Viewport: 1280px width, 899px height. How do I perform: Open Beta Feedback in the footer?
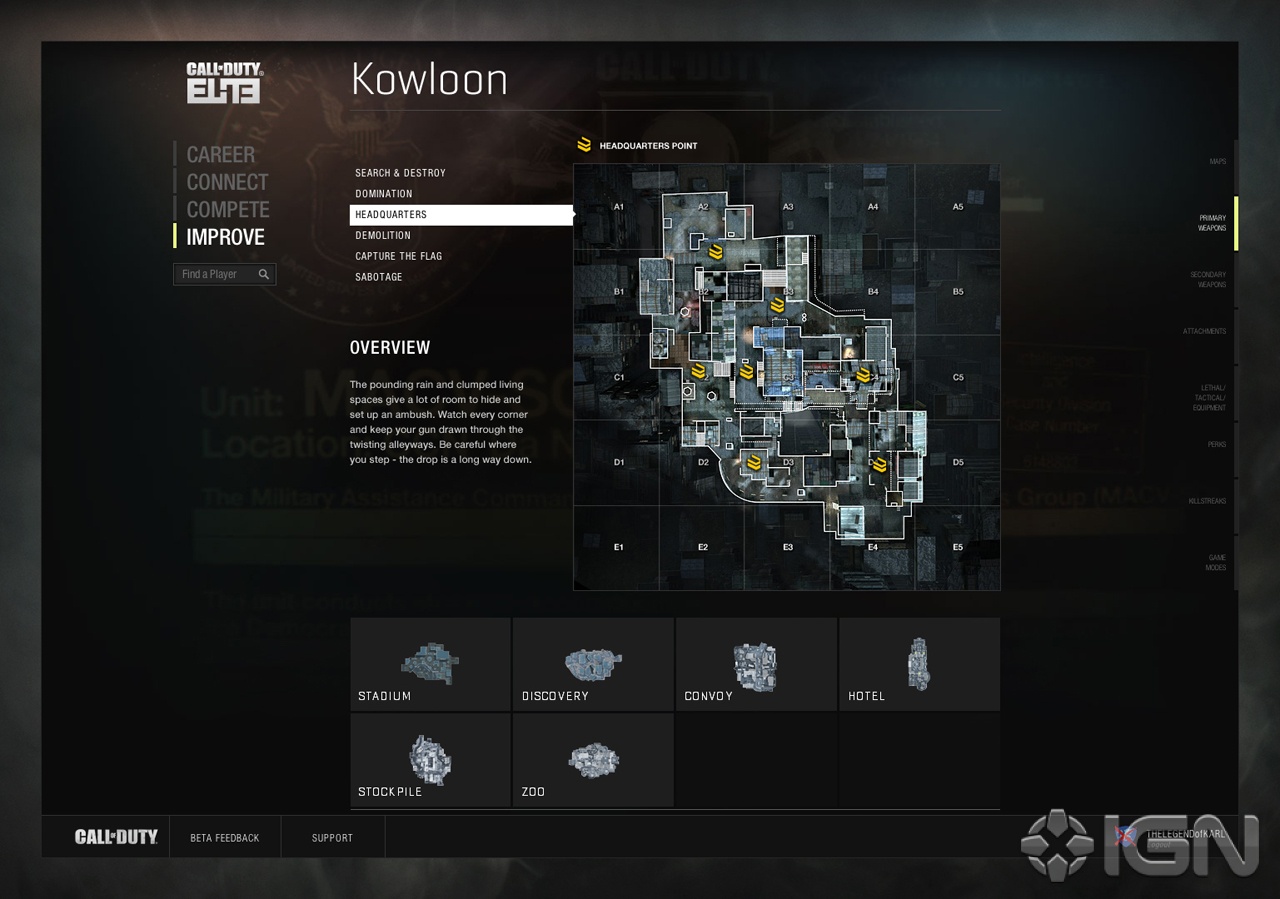pos(224,838)
